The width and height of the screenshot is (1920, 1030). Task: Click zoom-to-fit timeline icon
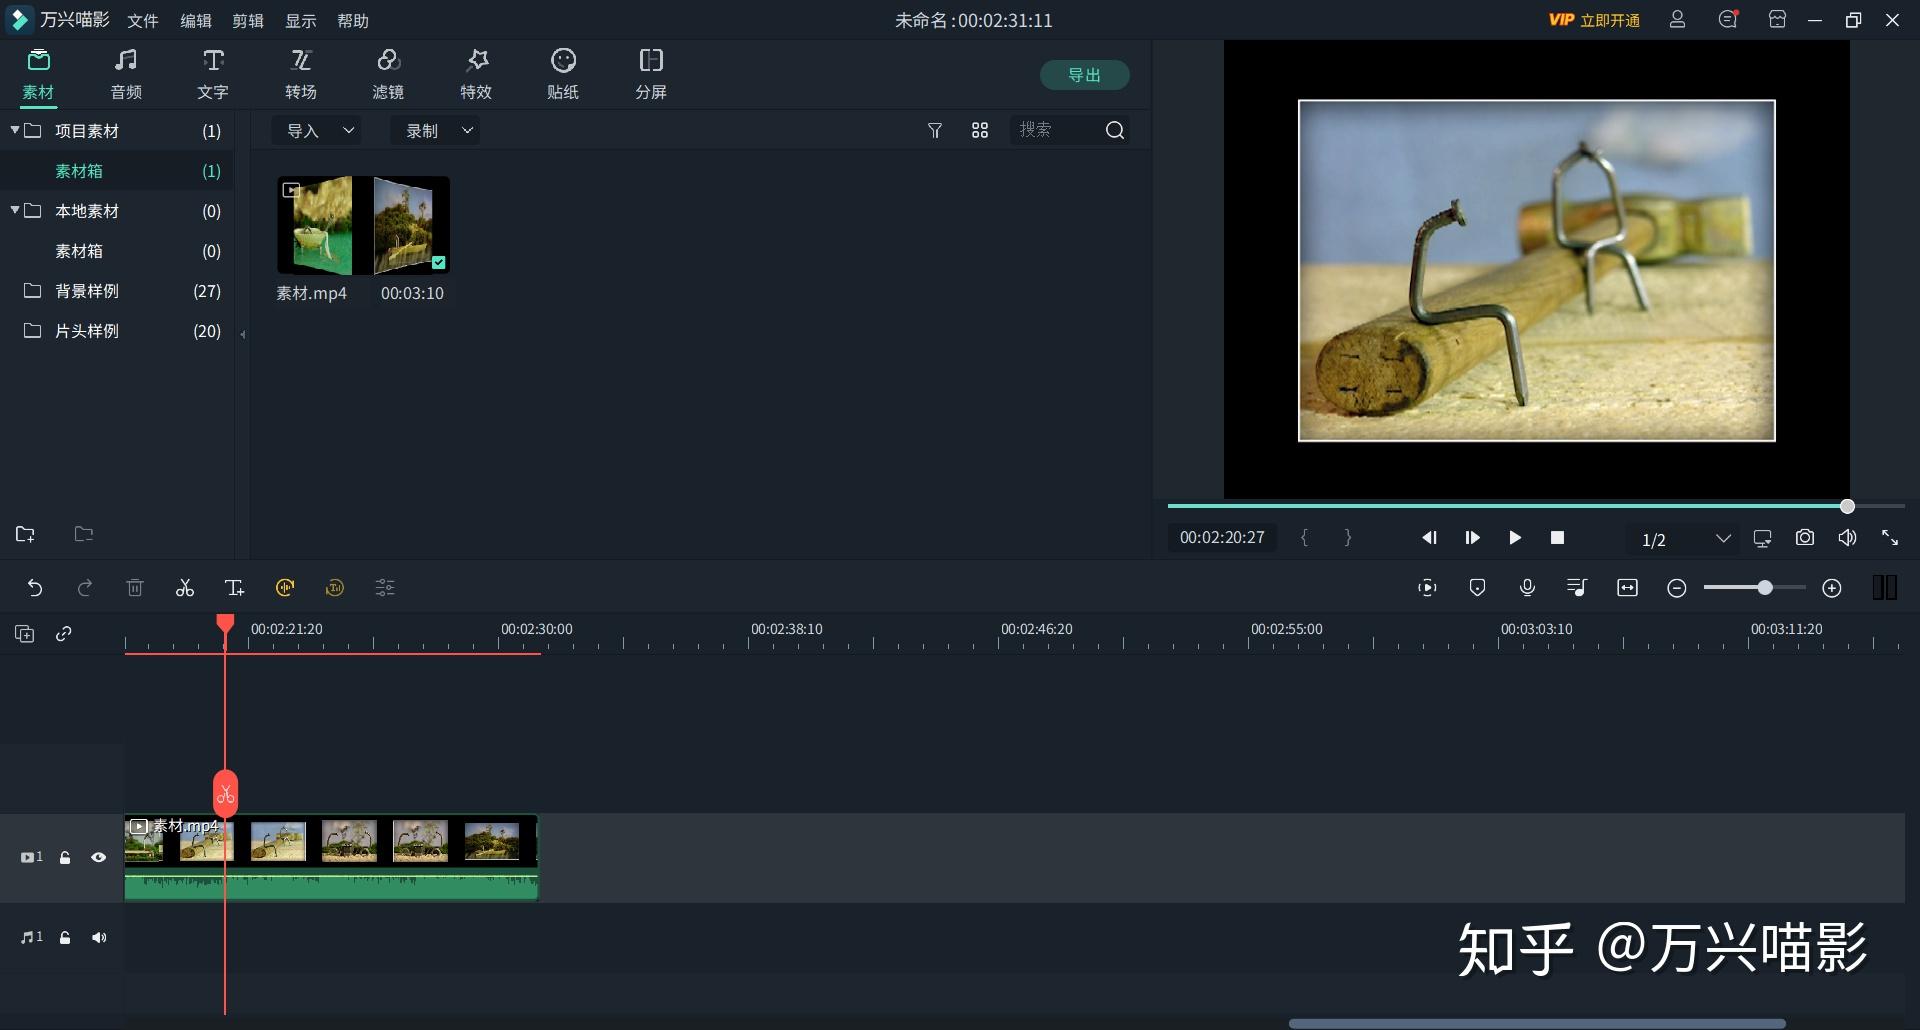pos(1627,588)
